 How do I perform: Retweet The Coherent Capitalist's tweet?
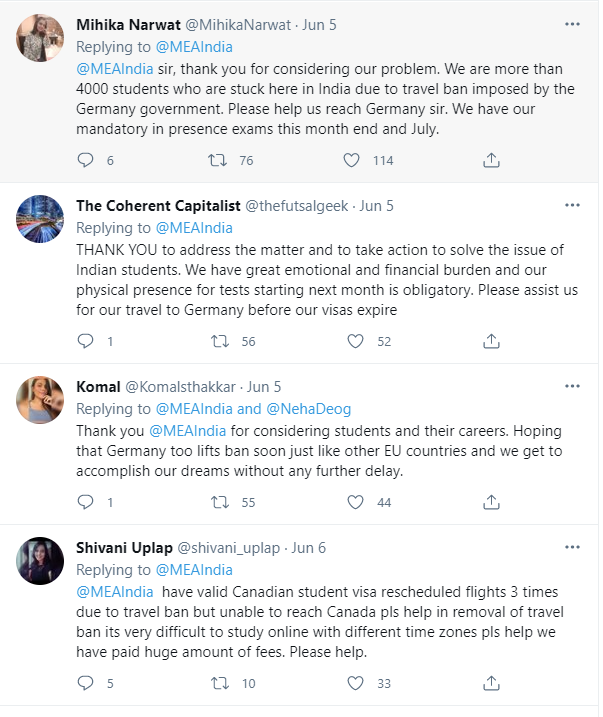coord(217,341)
